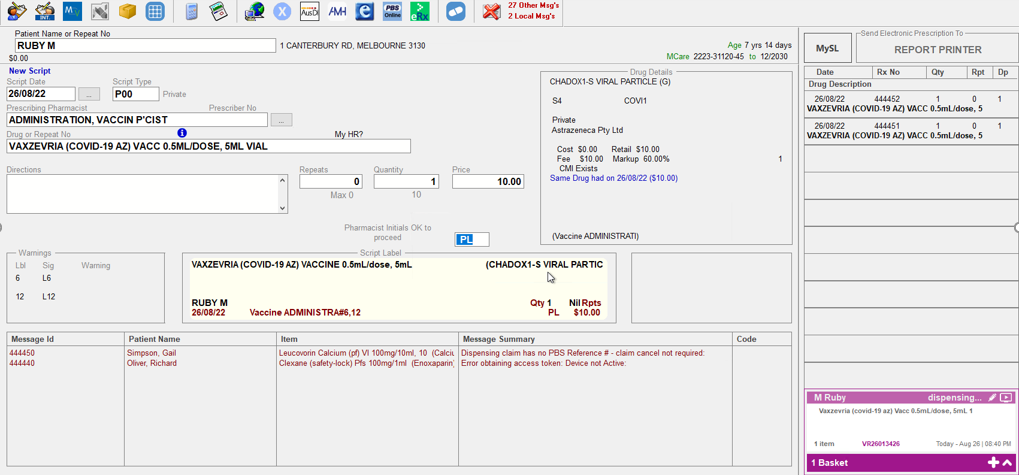Click the Same Drug had on 26/08/22 text

613,177
